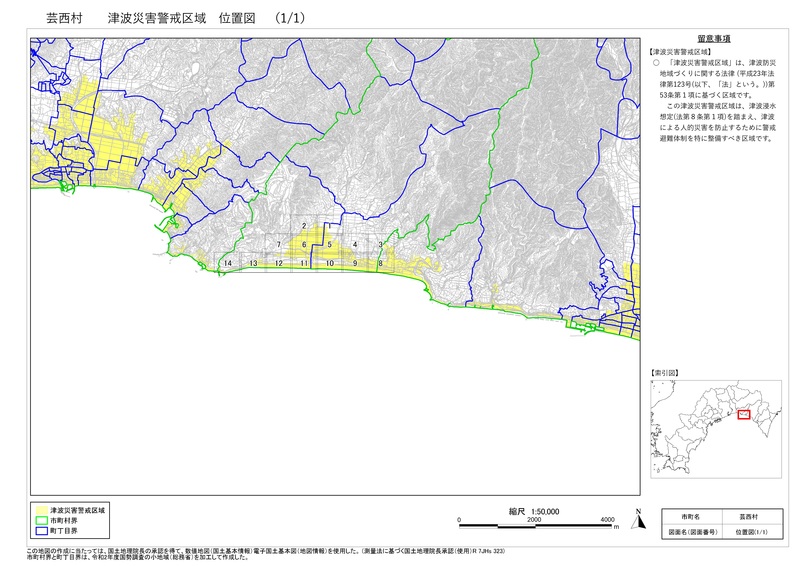Viewport: 800px width, 566px height.
Task: Select map grid cell number 2
Action: tap(303, 227)
